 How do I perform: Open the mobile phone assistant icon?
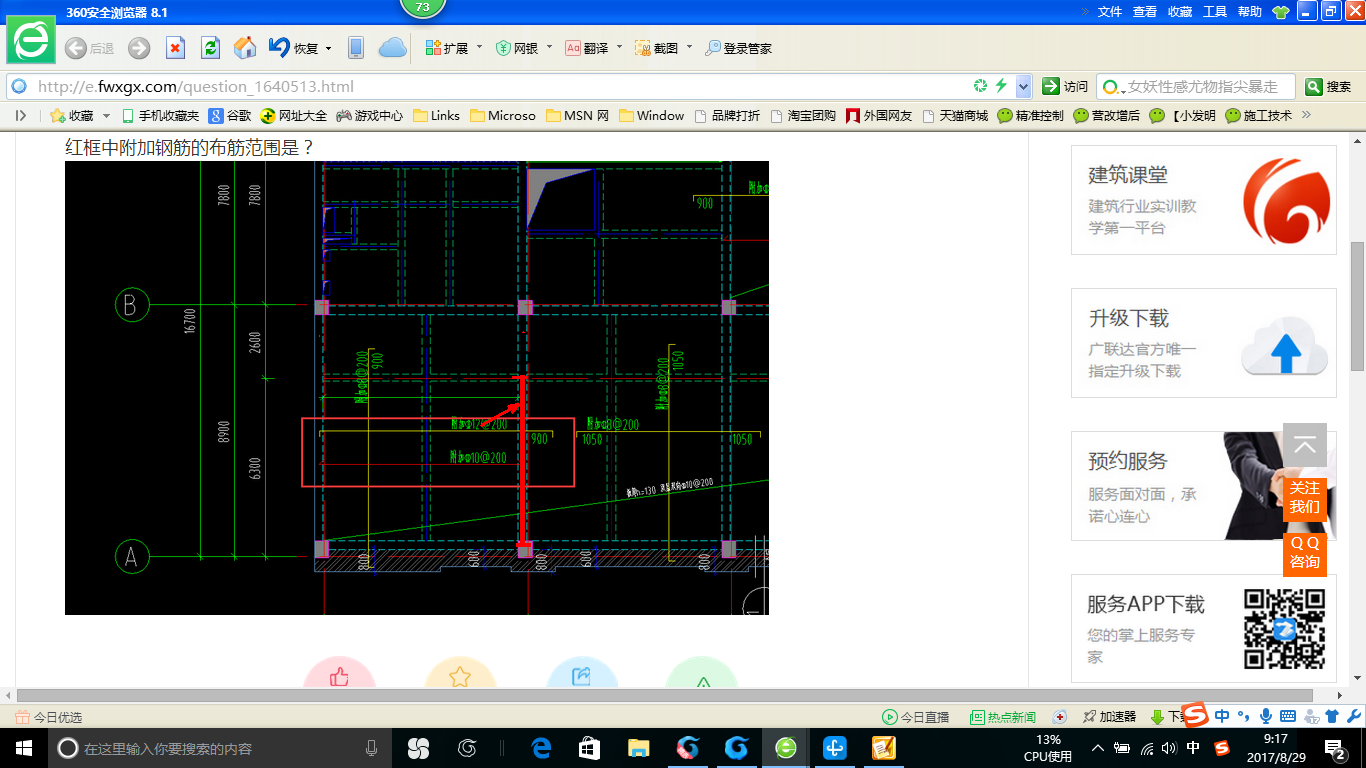pos(356,48)
